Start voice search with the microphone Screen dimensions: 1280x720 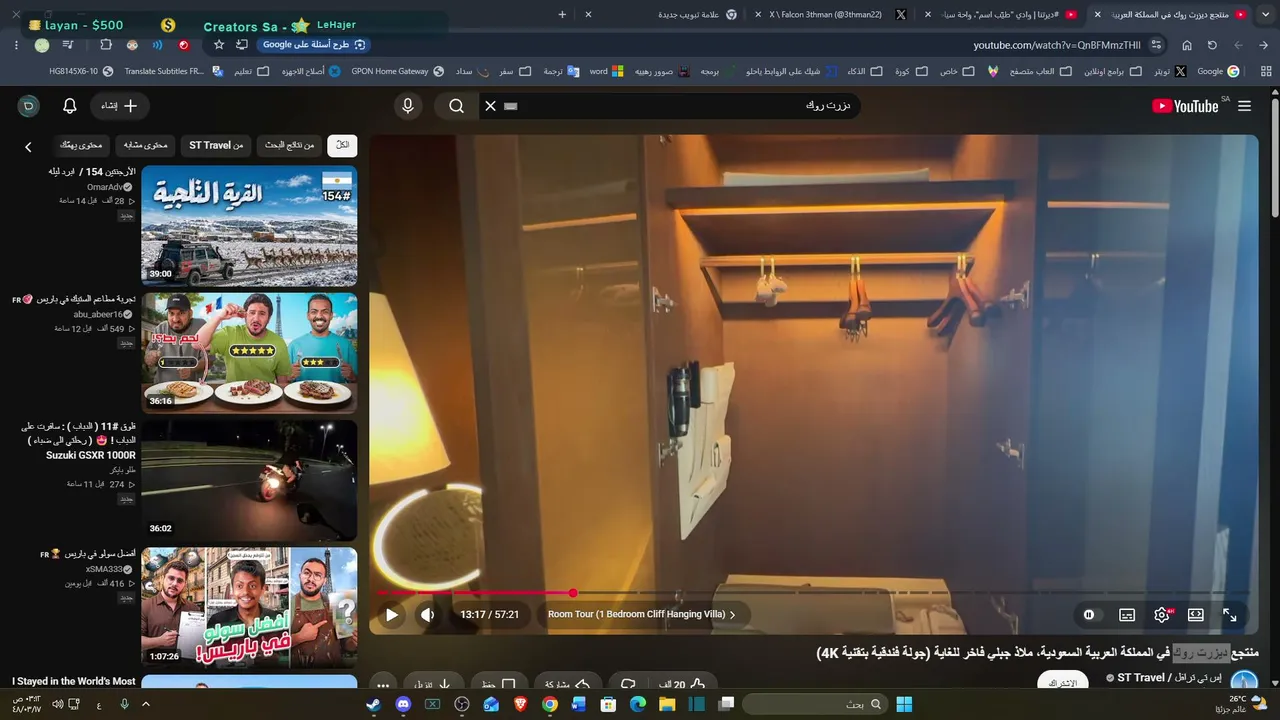(x=407, y=106)
